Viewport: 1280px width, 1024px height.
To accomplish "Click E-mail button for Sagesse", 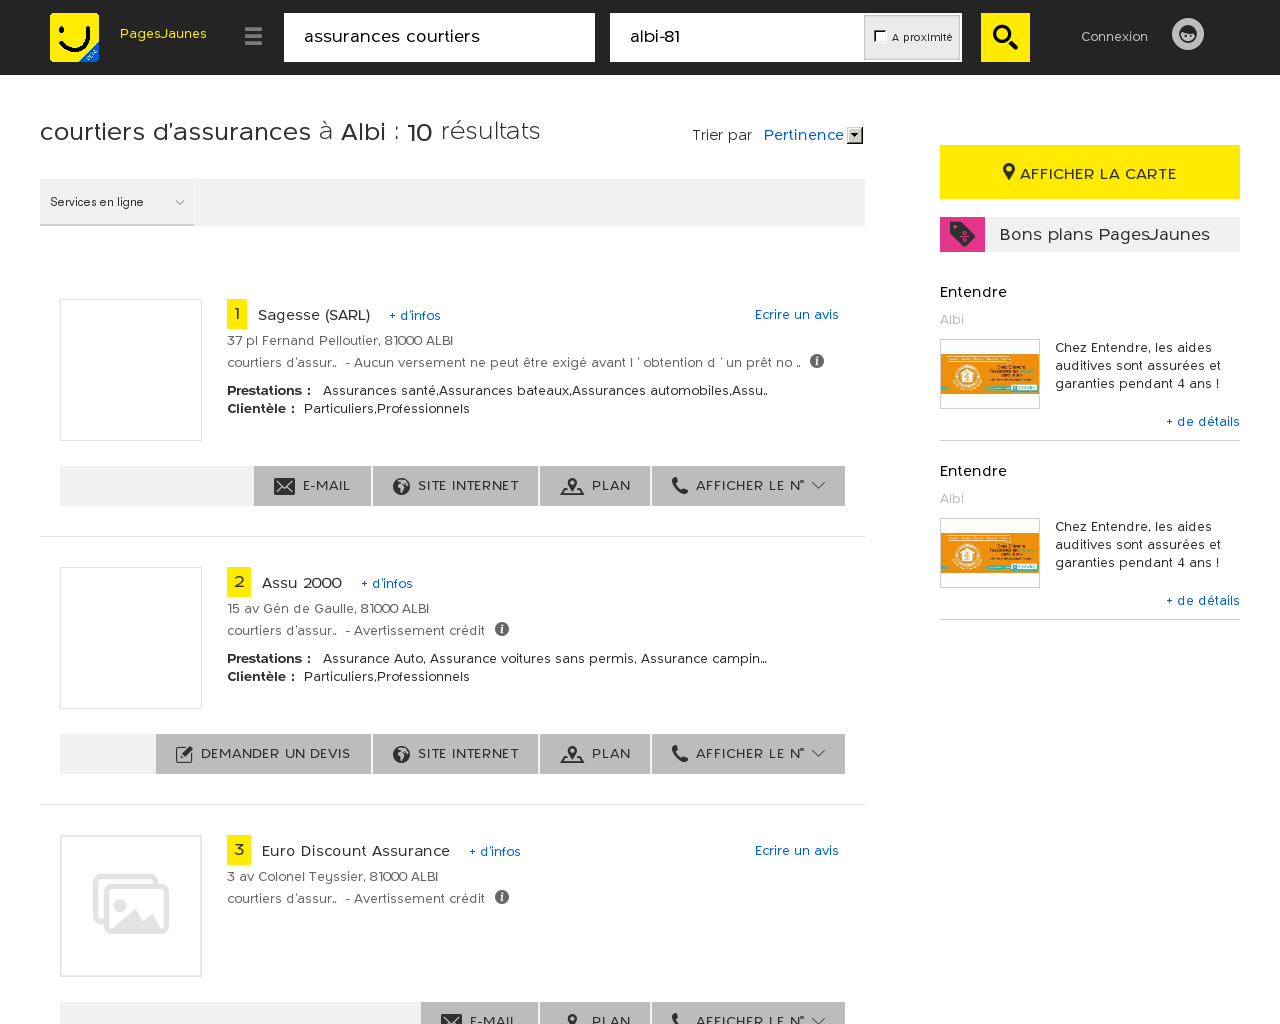I will (x=312, y=486).
